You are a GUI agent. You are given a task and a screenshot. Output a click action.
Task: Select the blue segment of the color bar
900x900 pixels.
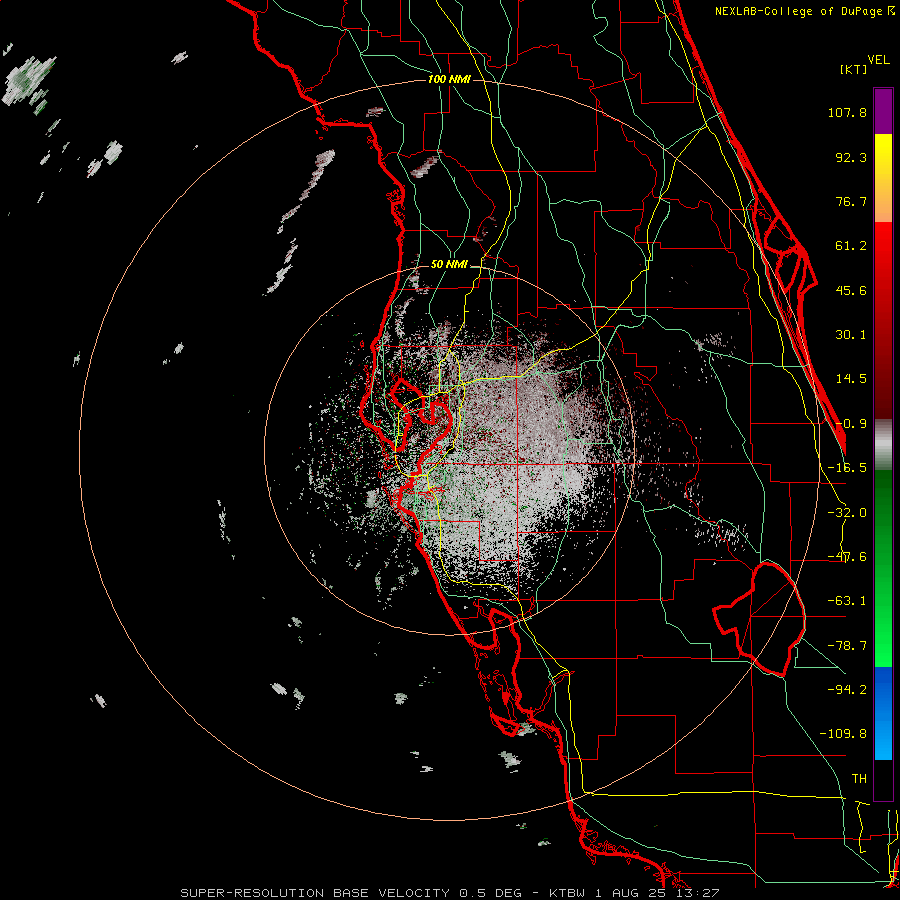(883, 713)
